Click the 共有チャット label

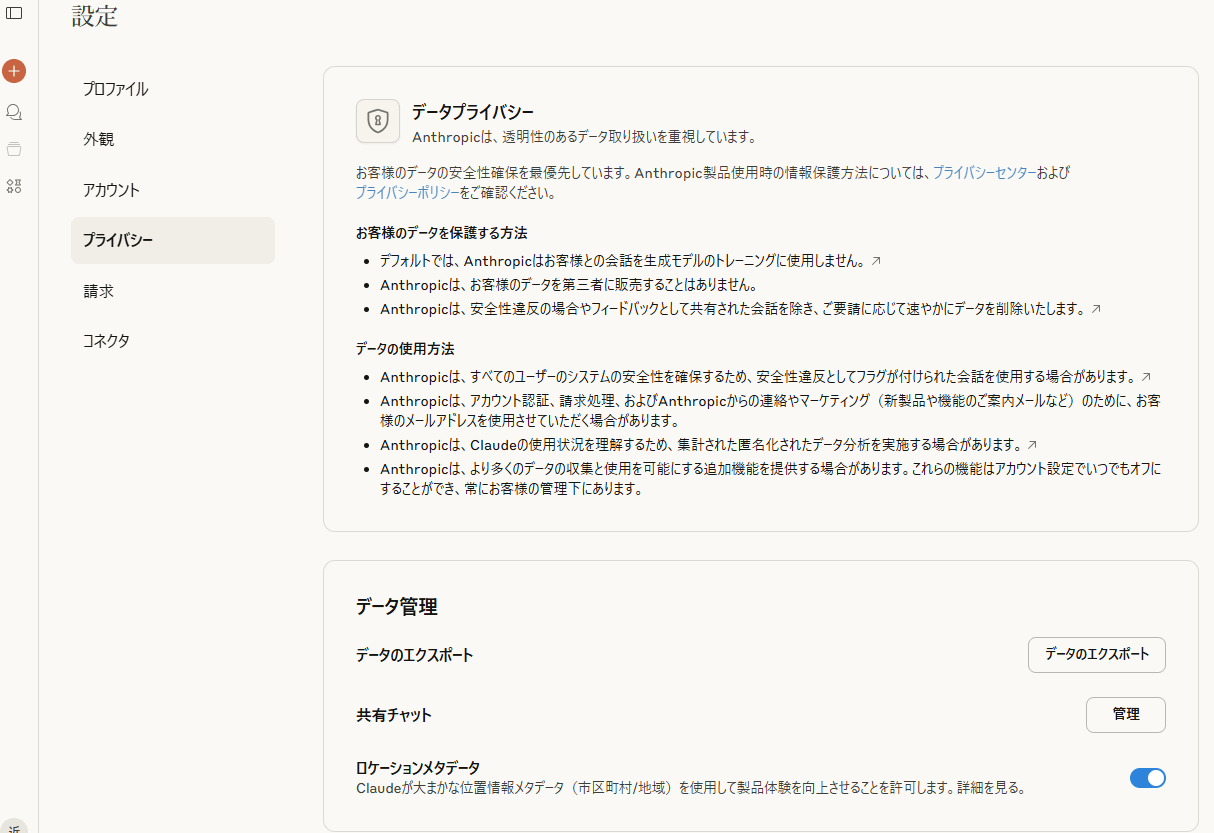394,716
